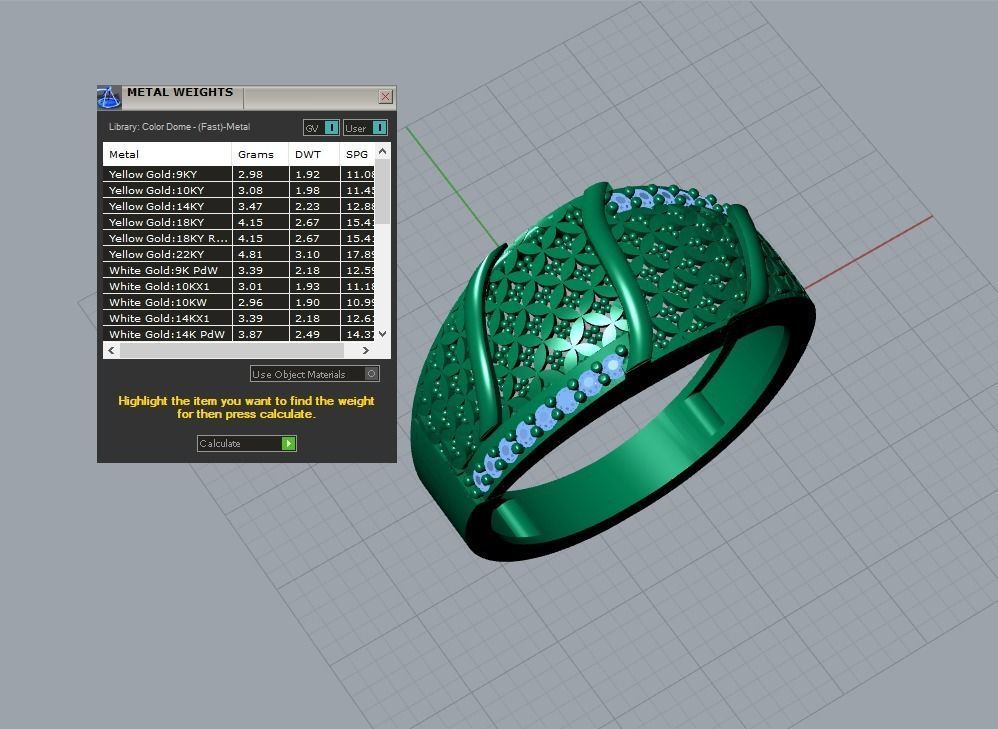Click the Metal Weights builder logo icon

[109, 97]
